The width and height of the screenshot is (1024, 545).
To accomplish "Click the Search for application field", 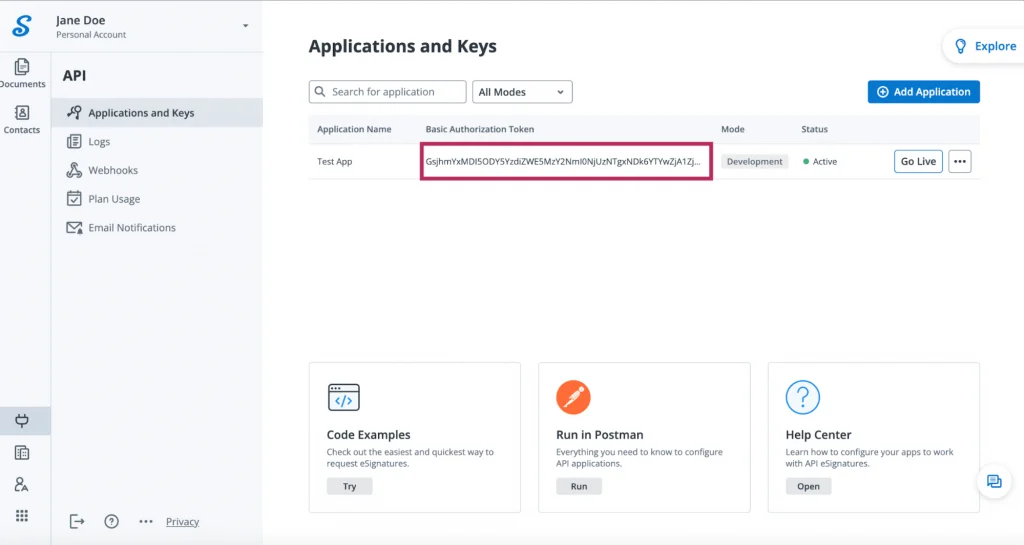I will point(388,92).
